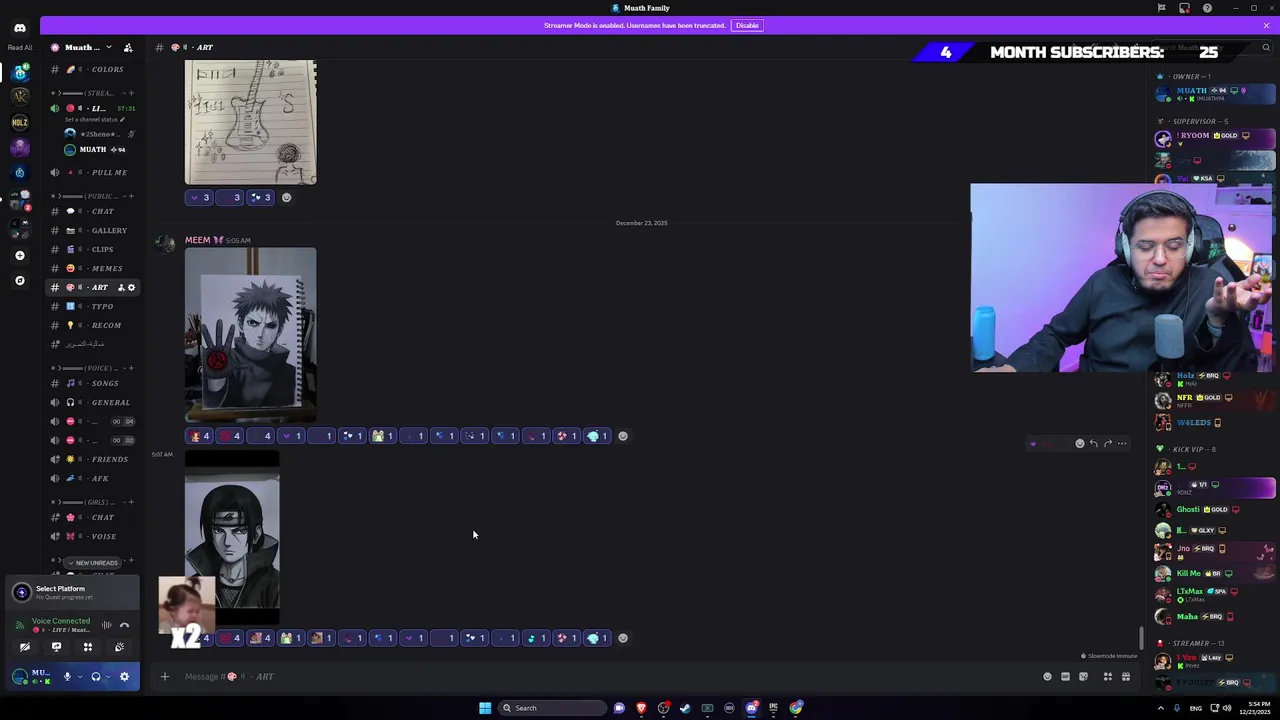The height and width of the screenshot is (720, 1280).
Task: Click MEEM username on the message
Action: 197,240
